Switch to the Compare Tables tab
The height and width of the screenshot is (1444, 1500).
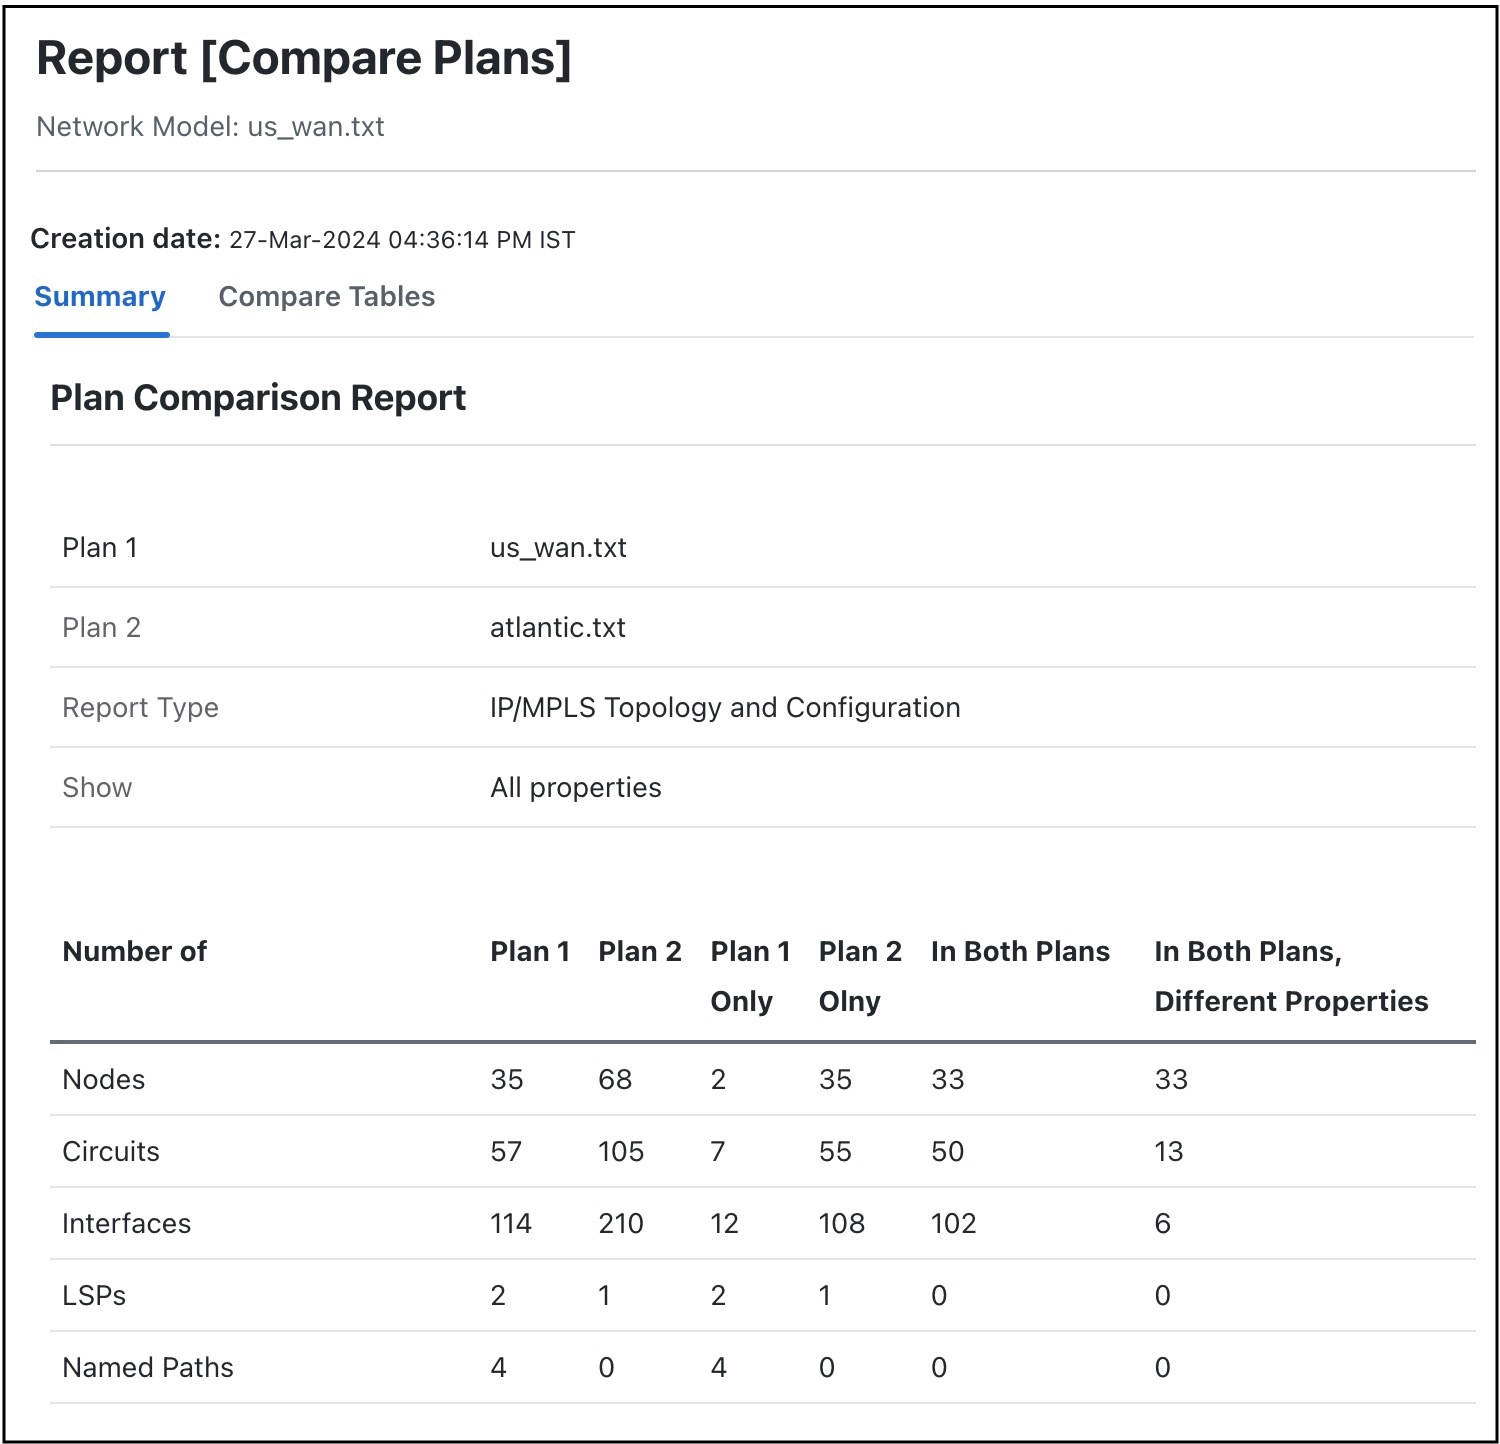click(x=326, y=296)
